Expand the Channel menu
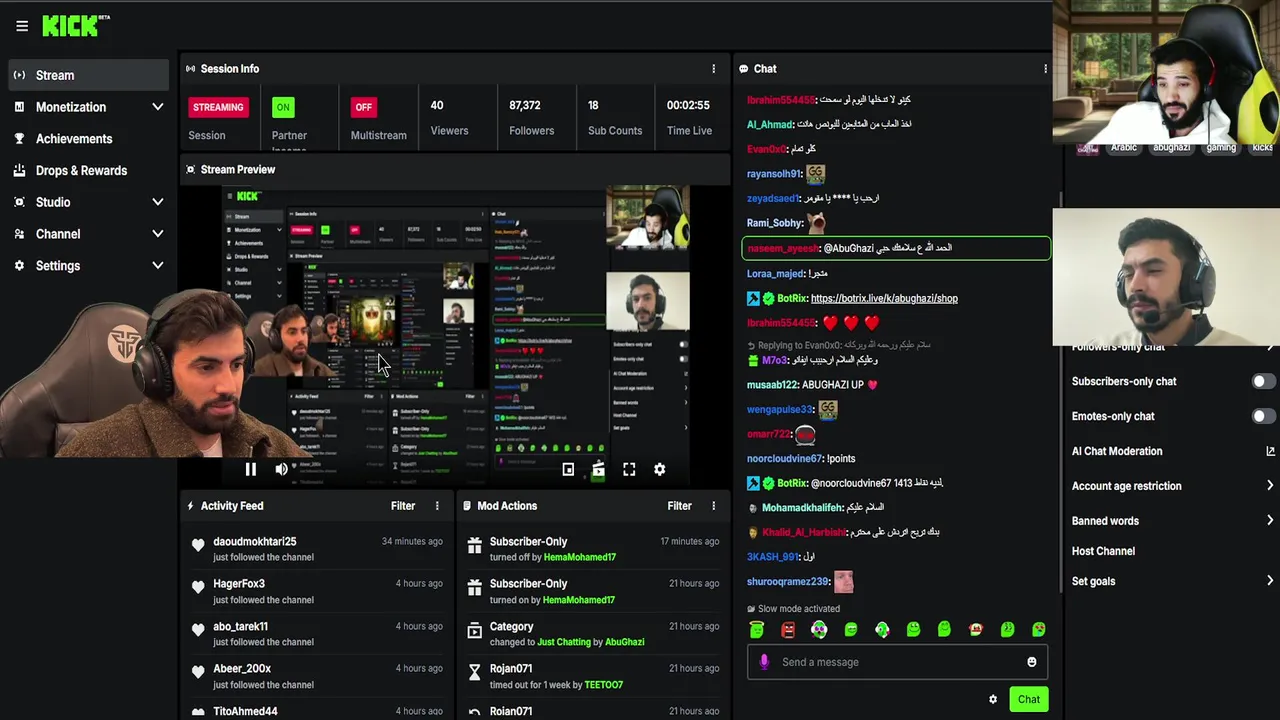Image resolution: width=1280 pixels, height=720 pixels. click(x=89, y=234)
